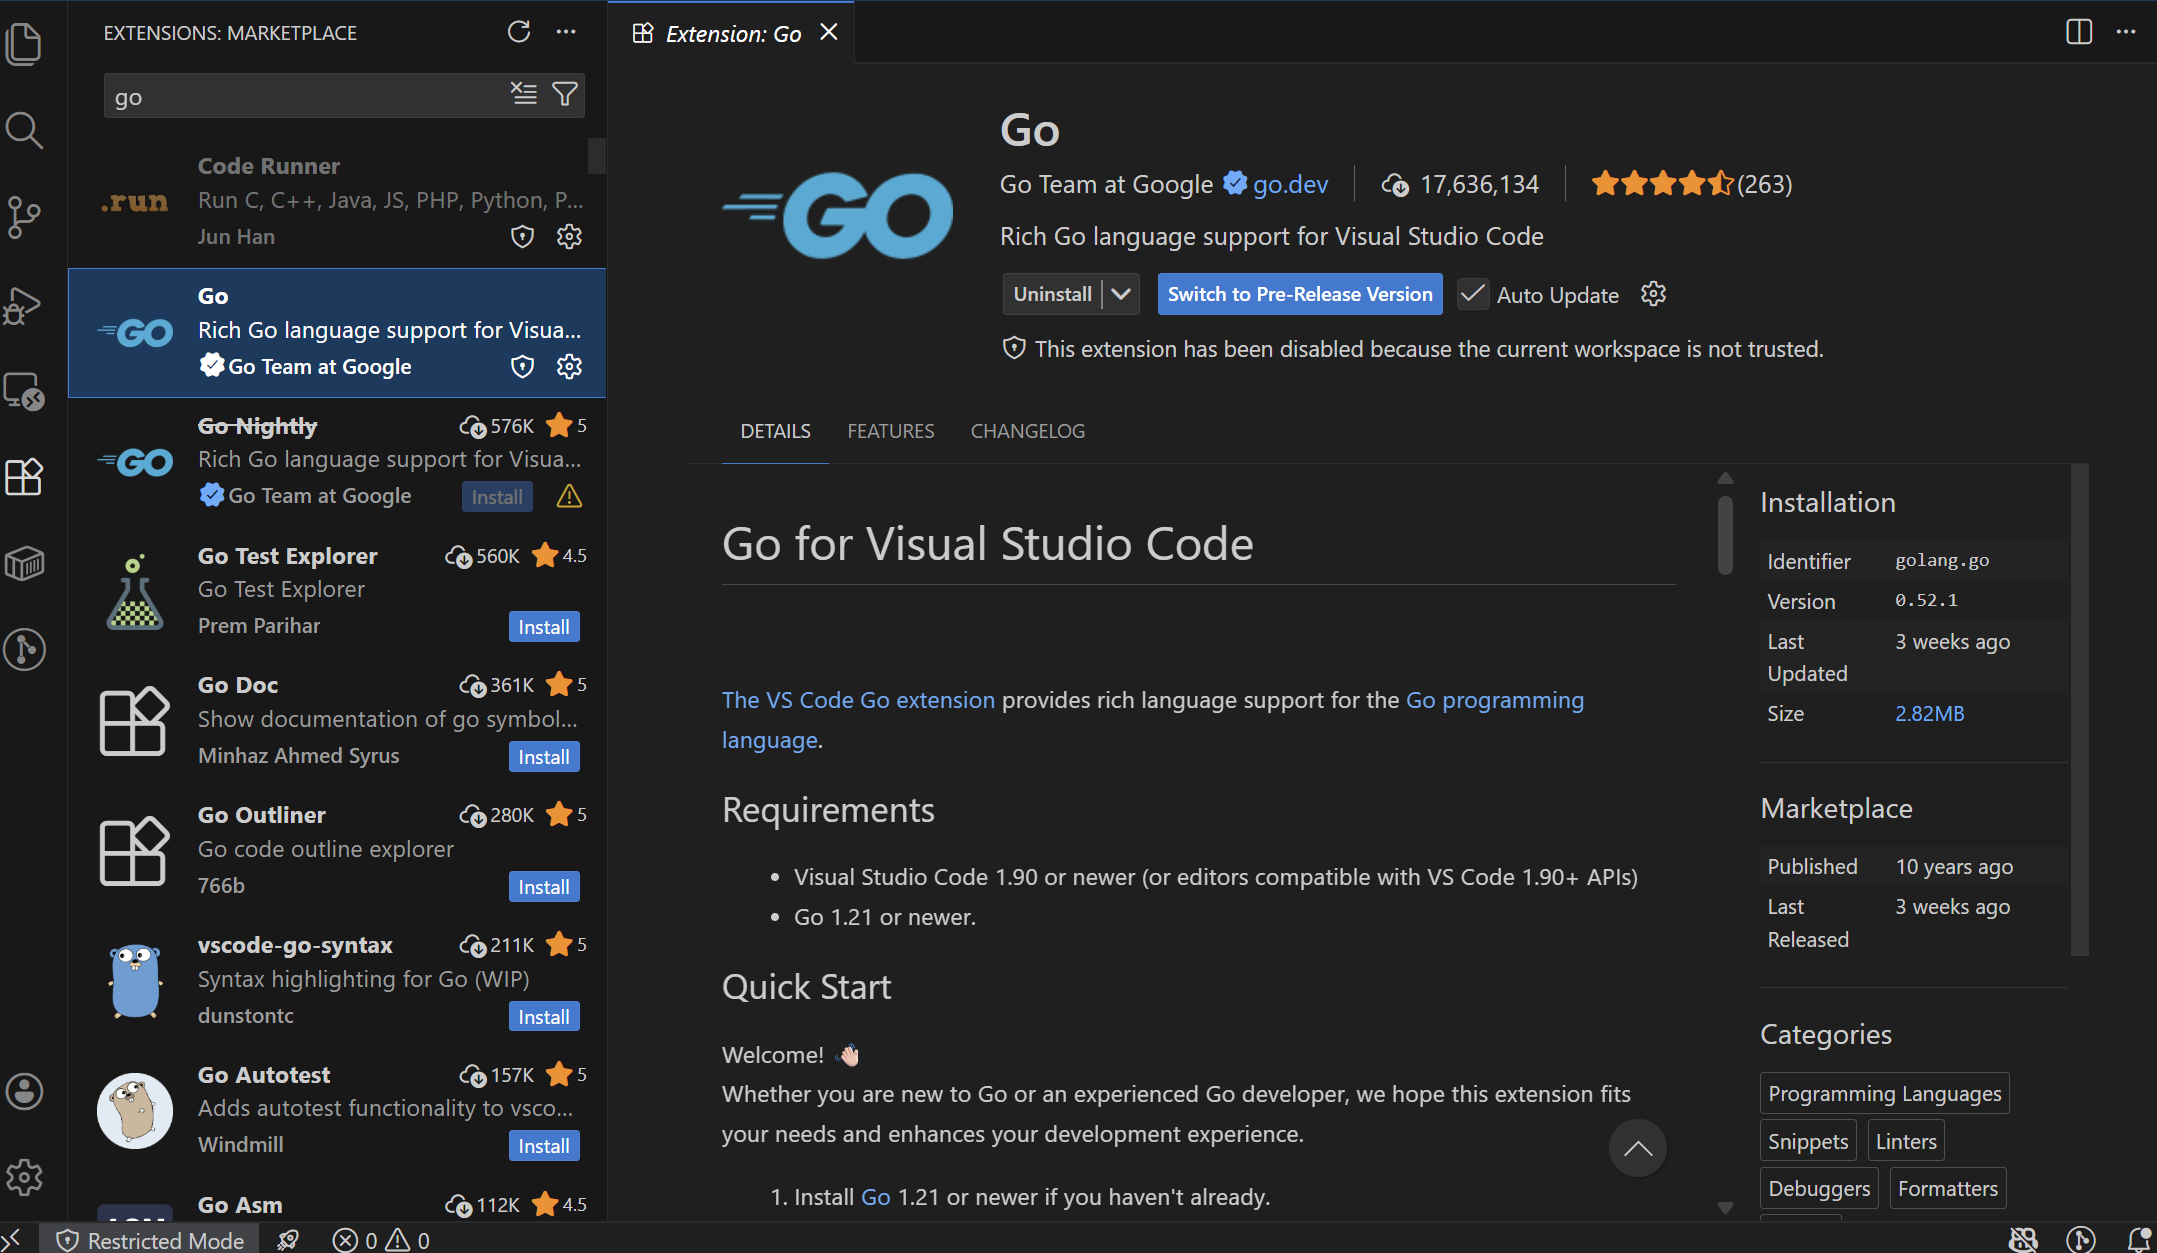Open the Uninstall dropdown arrow
Screen dimensions: 2157x1253
coord(1119,293)
